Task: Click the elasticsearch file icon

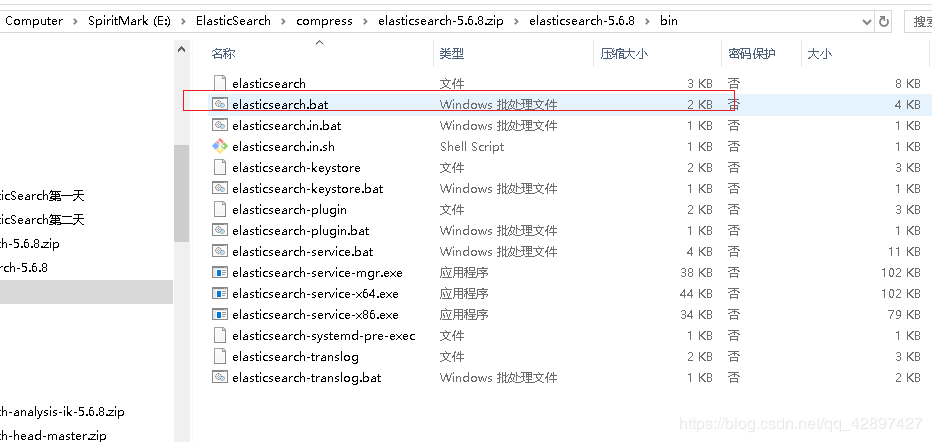Action: point(220,84)
